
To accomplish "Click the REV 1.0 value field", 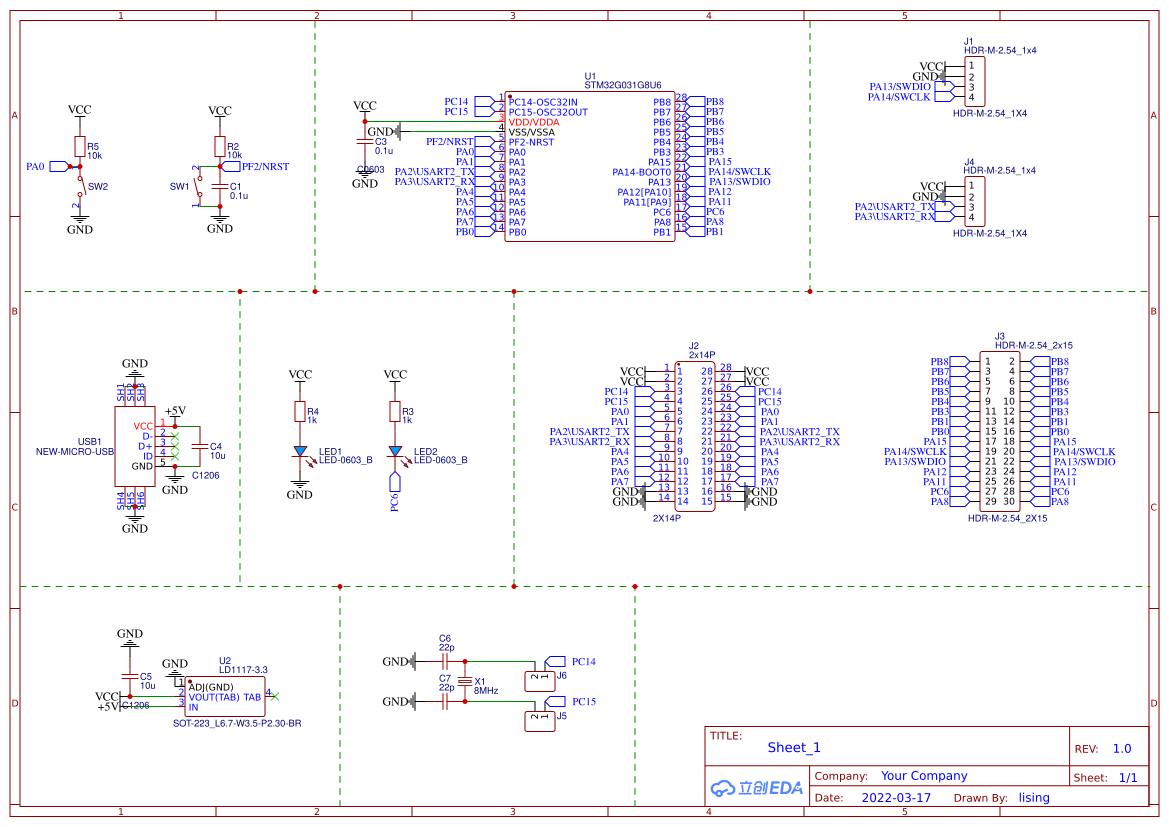I will tap(1120, 747).
